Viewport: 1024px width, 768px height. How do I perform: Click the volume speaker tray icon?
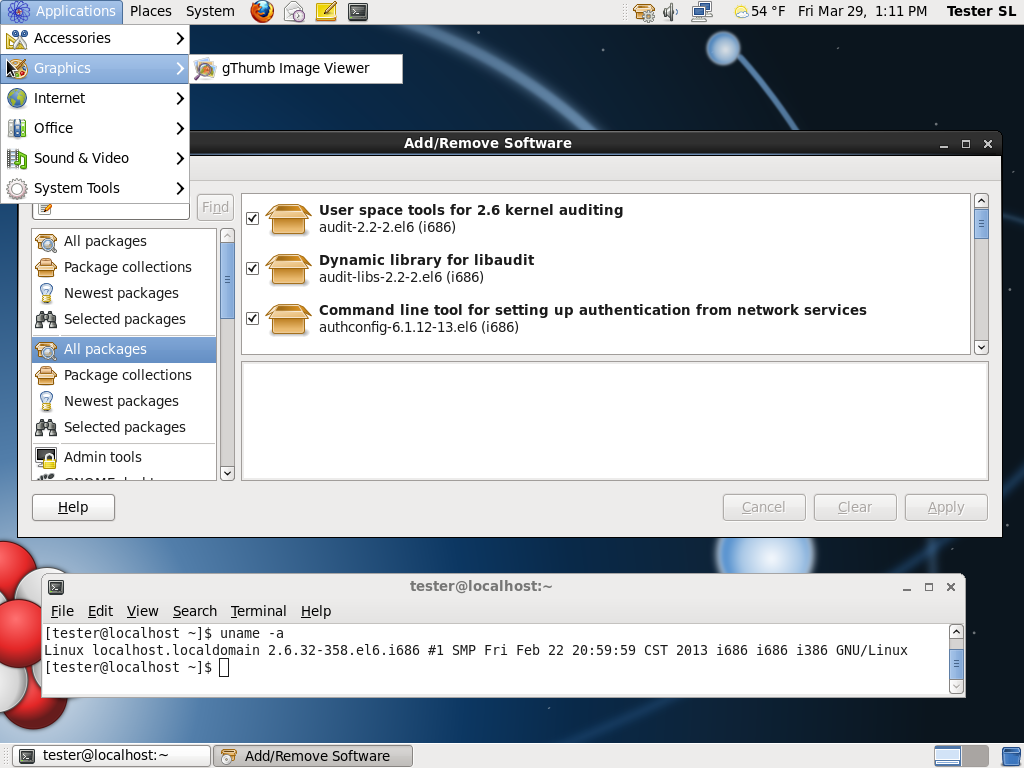coord(671,12)
